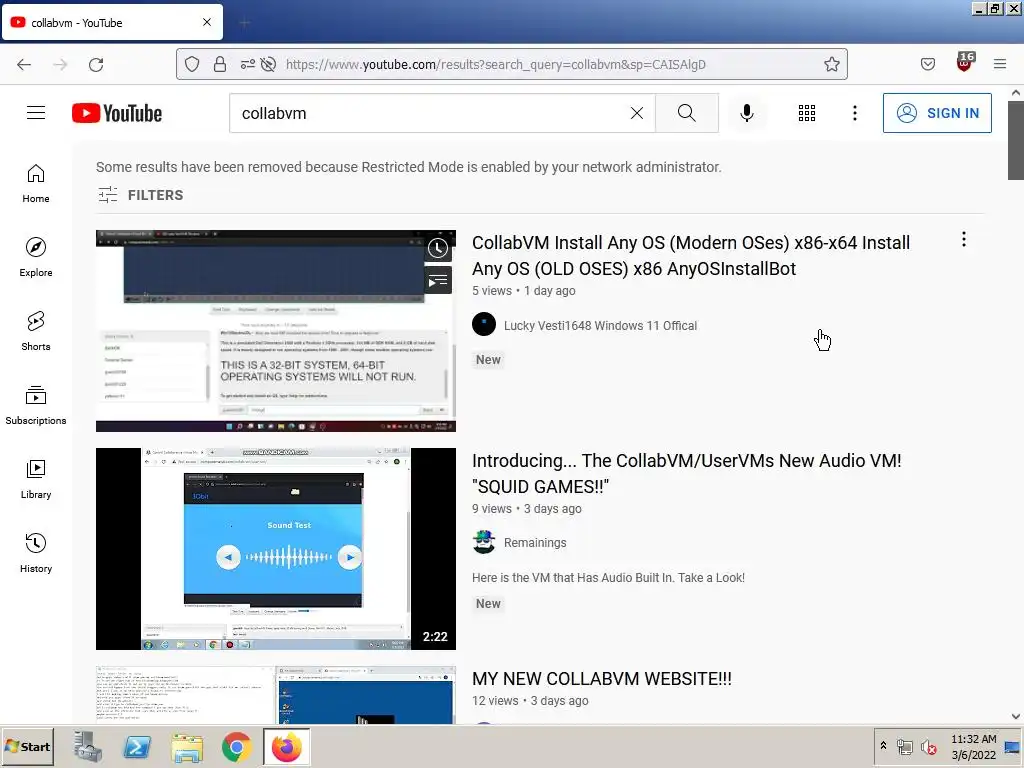The height and width of the screenshot is (768, 1024).
Task: Open the Firefox application menu
Action: point(999,64)
